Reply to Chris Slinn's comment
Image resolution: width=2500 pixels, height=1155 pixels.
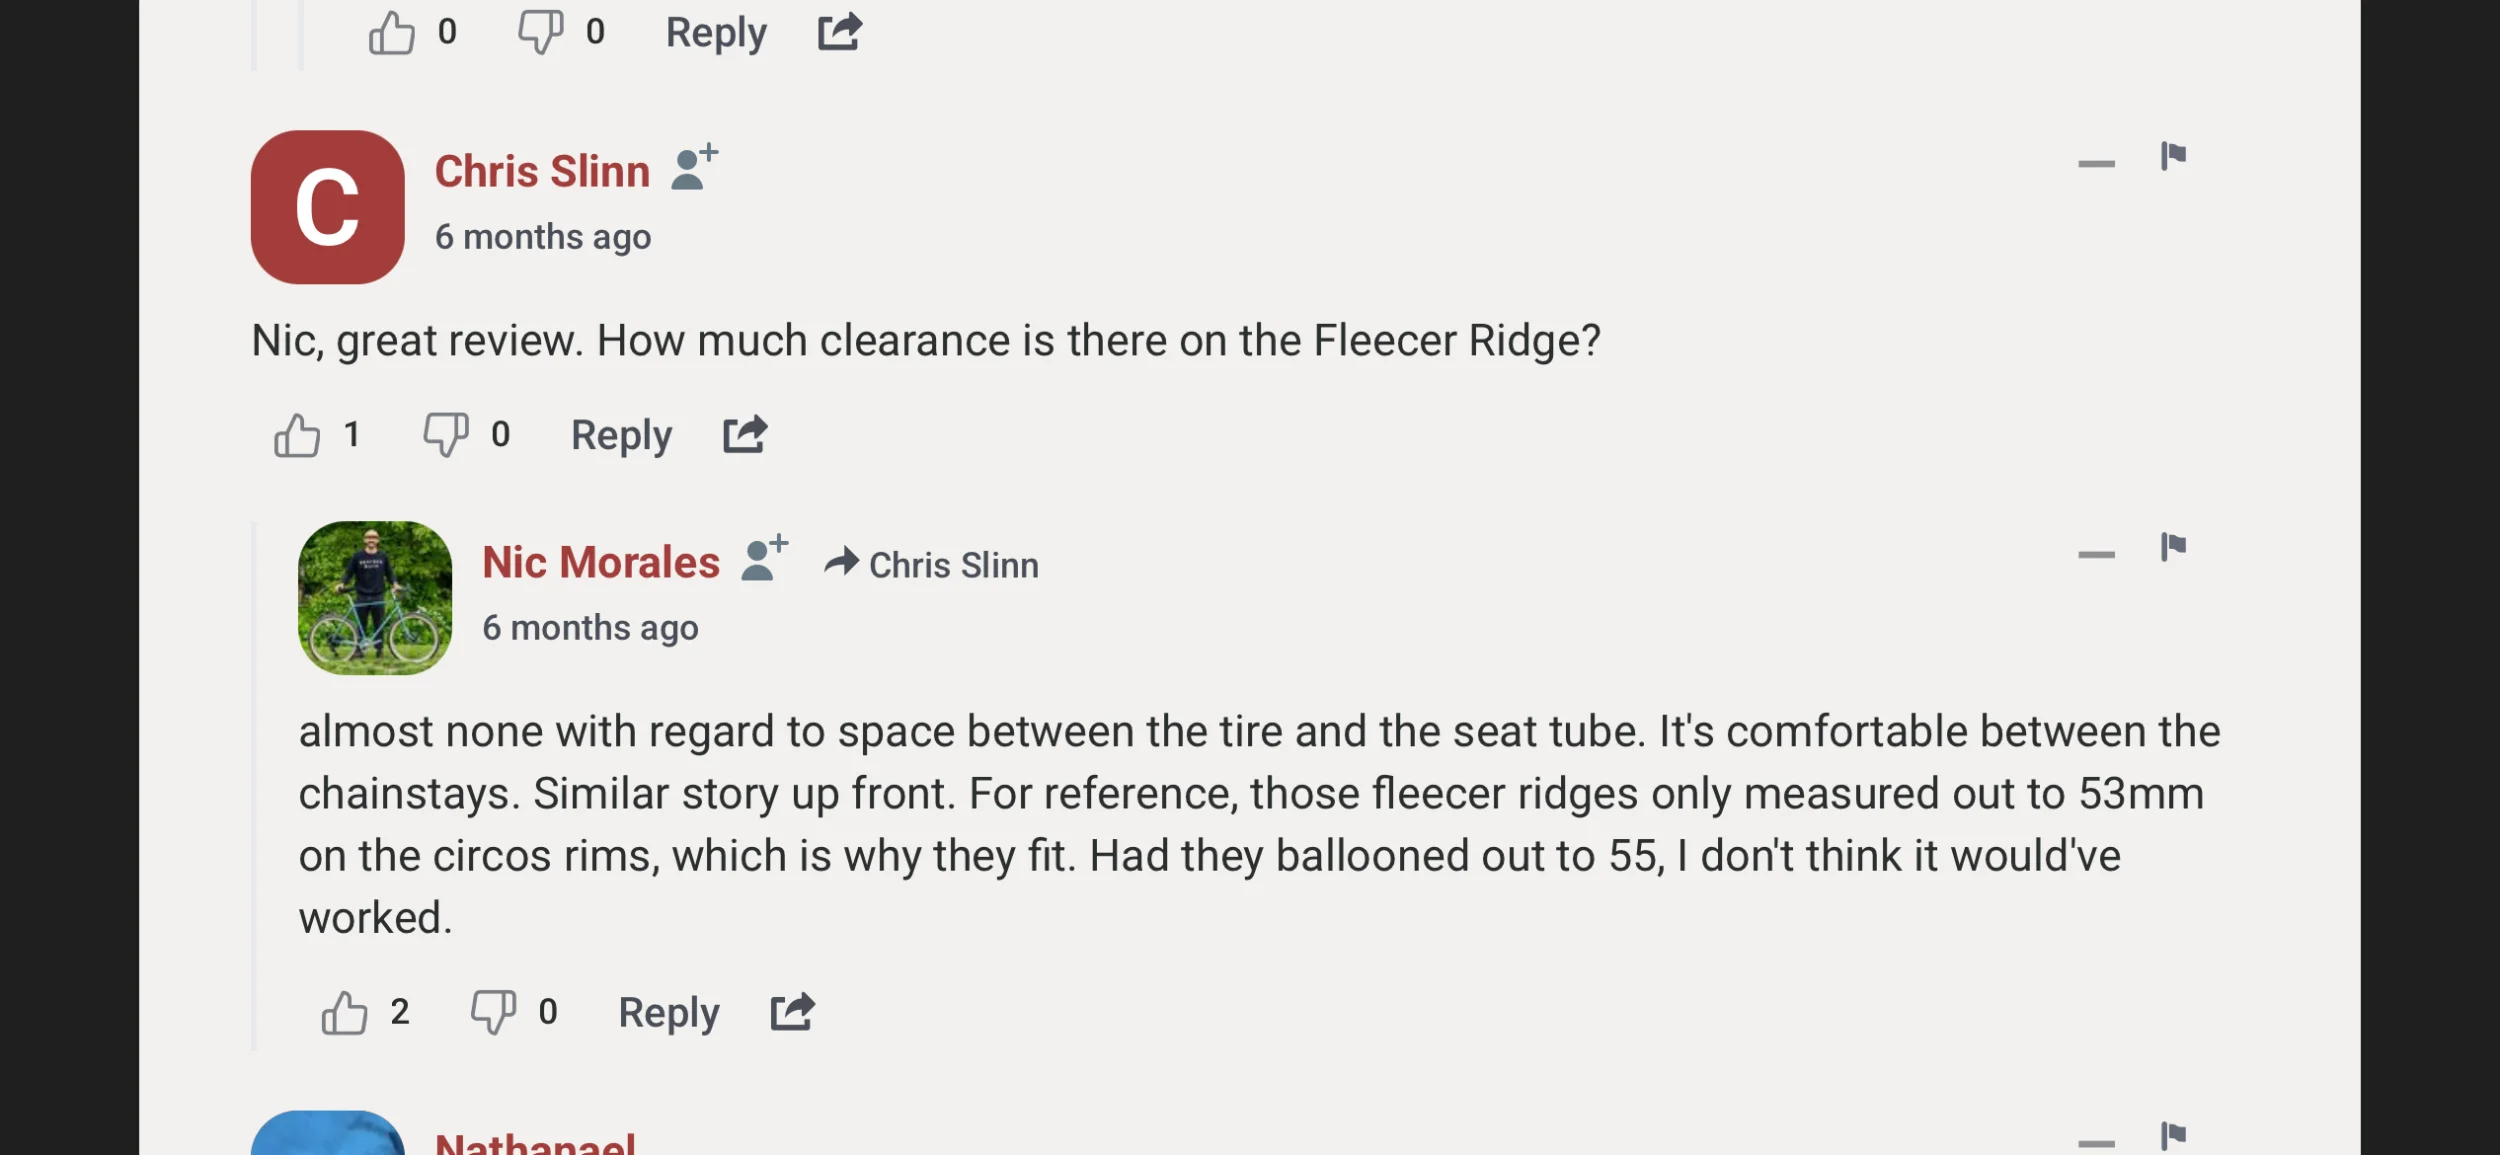point(621,435)
